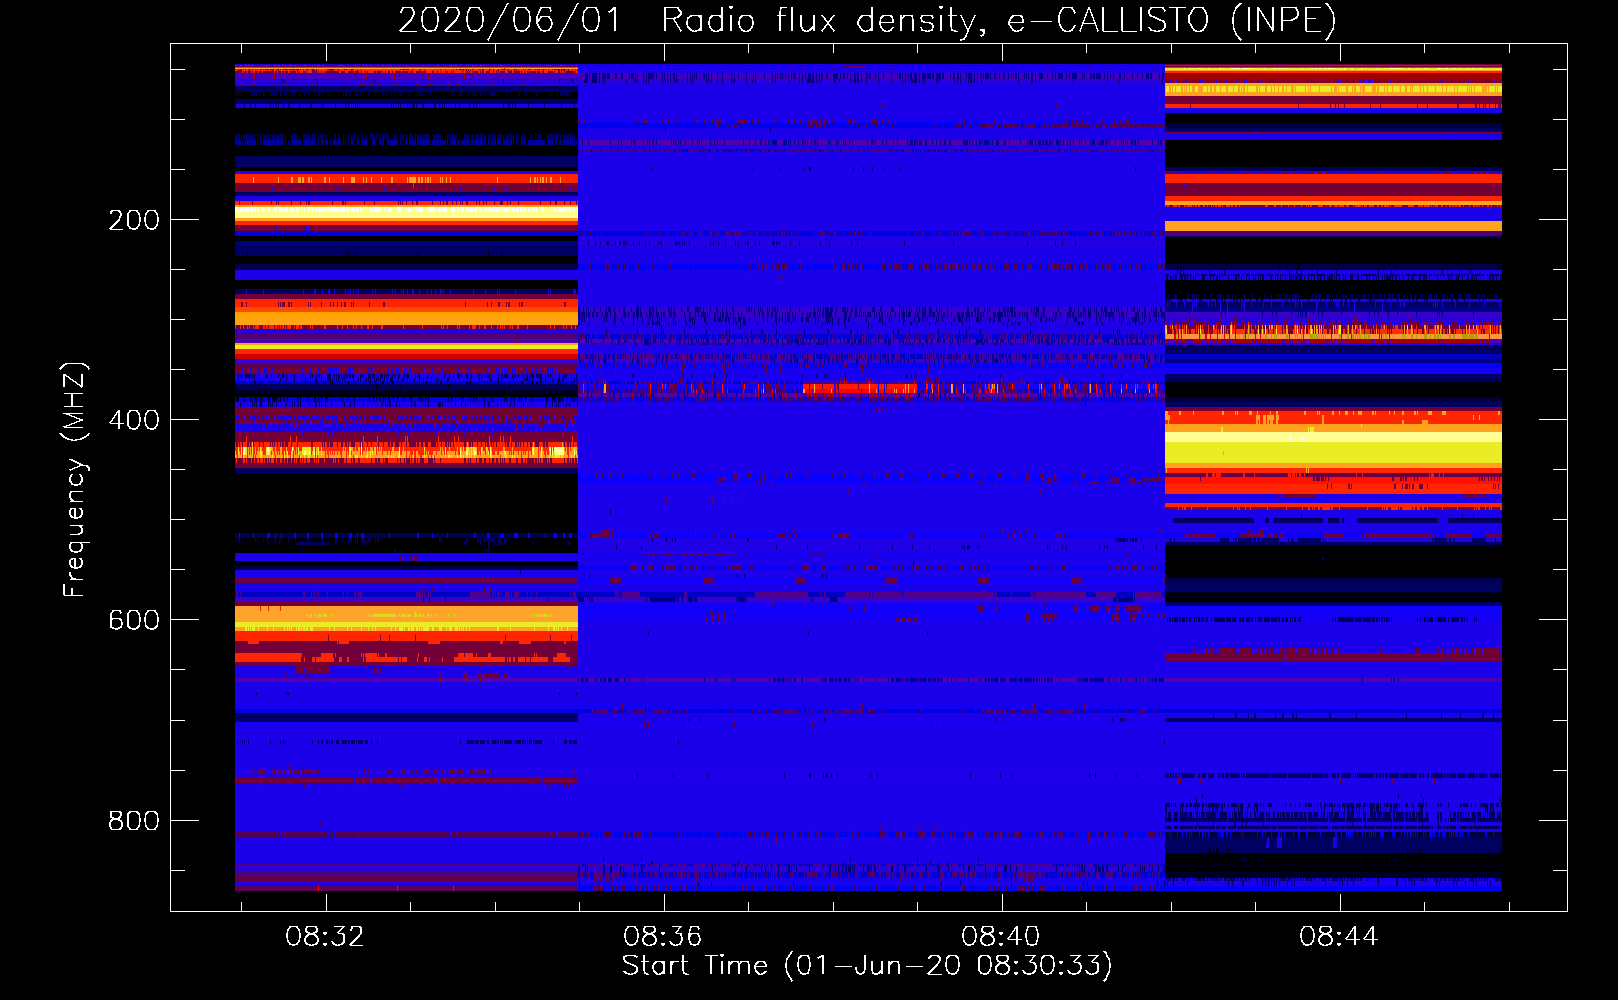Click the plot title '2020/06/01 Radio flux density'
The image size is (1618, 1000).
867,20
